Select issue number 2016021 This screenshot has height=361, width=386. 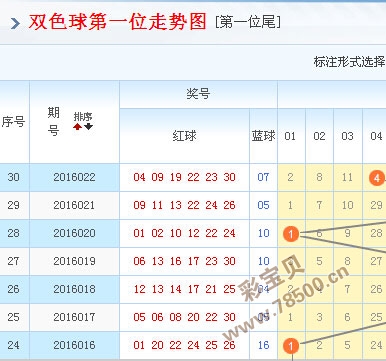click(74, 205)
